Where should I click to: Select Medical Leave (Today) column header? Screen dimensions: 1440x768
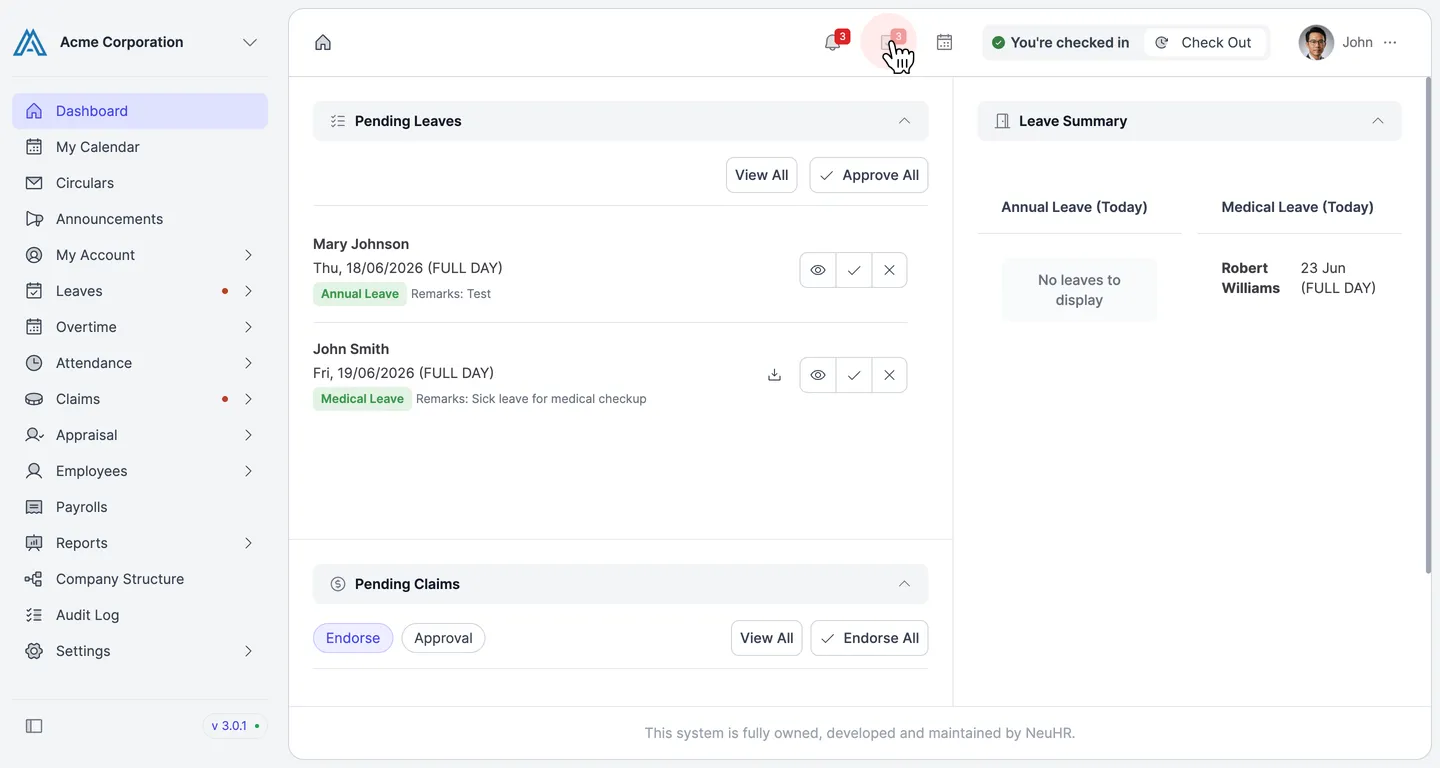pos(1297,207)
